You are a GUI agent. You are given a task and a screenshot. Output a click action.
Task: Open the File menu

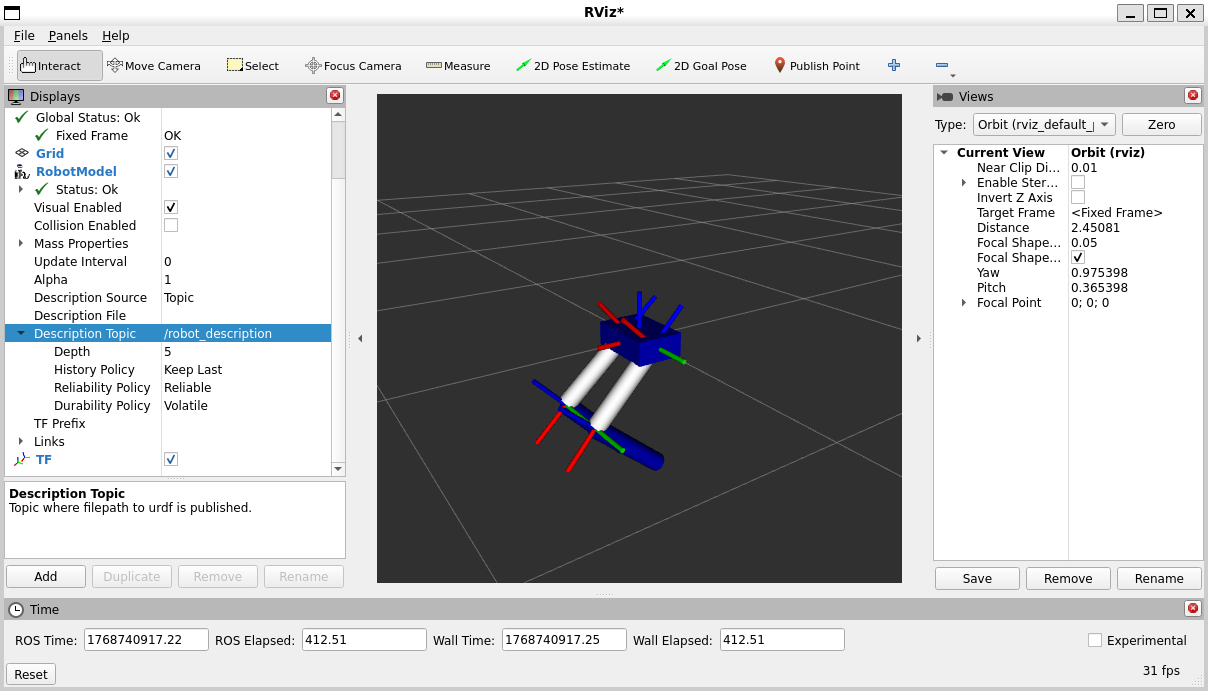(x=24, y=35)
